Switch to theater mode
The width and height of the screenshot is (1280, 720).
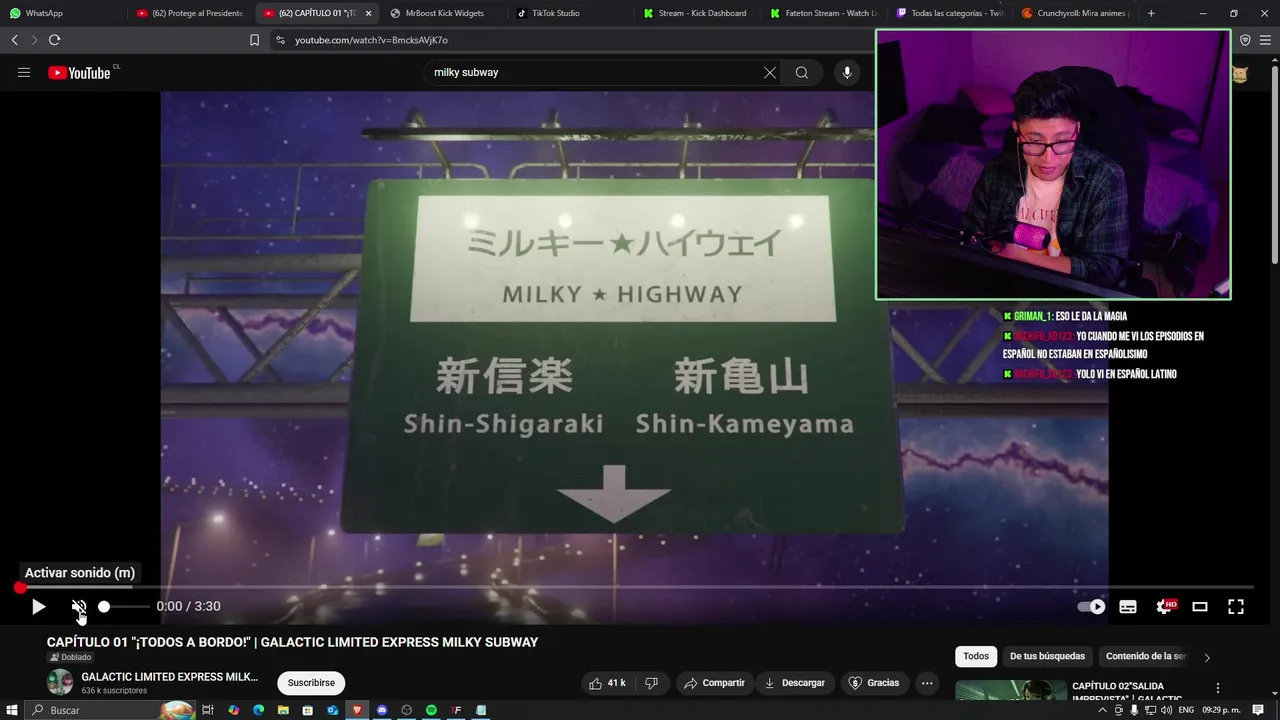(x=1200, y=606)
